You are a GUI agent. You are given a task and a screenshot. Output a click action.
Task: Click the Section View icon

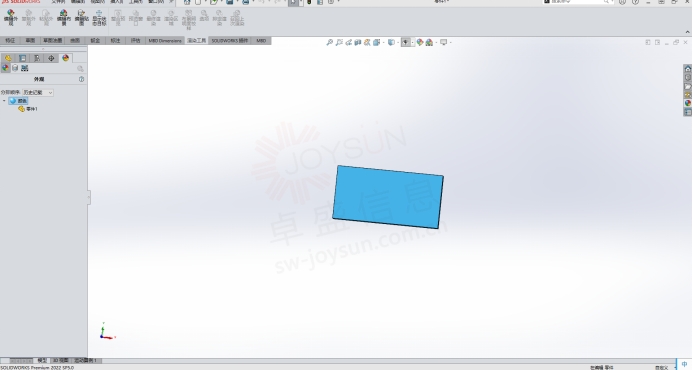[358, 42]
